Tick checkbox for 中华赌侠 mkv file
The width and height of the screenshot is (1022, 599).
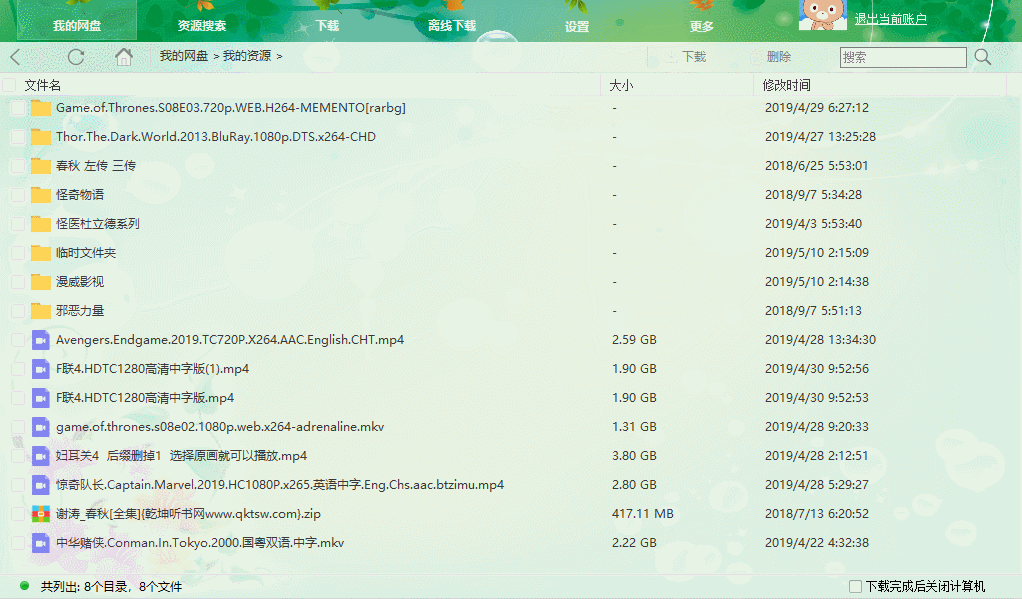(x=18, y=543)
